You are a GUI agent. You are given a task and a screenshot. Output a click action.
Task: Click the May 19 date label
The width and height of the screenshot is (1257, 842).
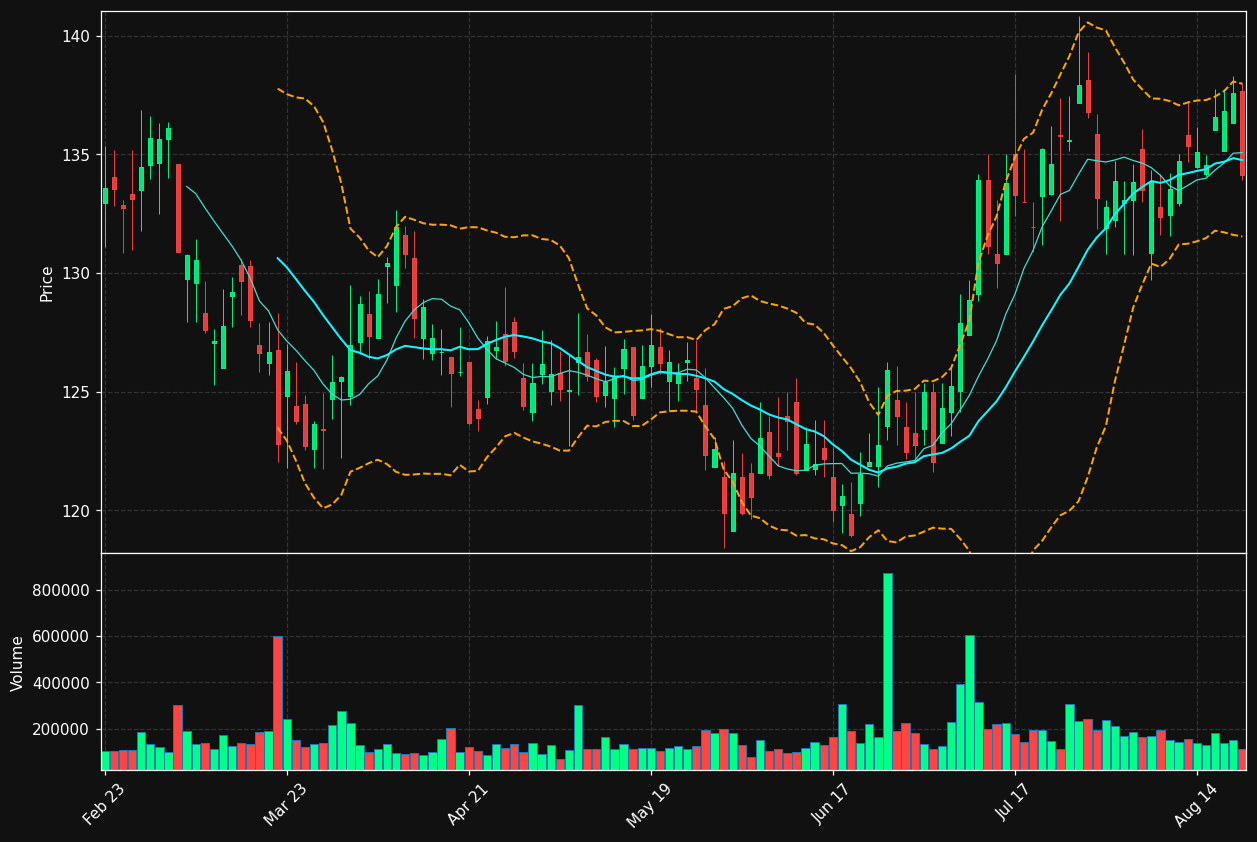coord(649,803)
